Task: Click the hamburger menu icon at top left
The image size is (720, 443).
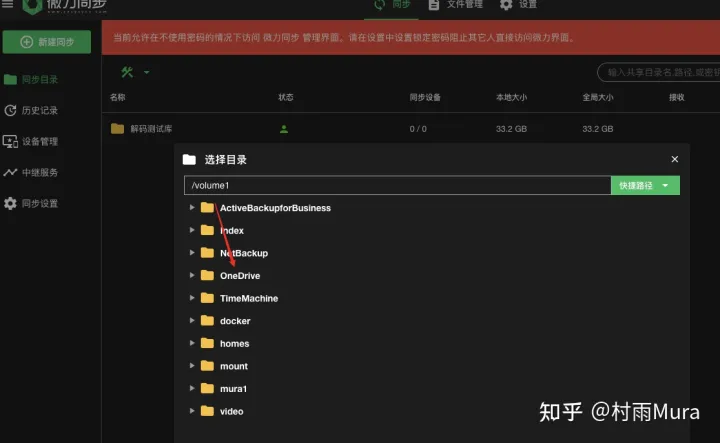Action: click(7, 4)
